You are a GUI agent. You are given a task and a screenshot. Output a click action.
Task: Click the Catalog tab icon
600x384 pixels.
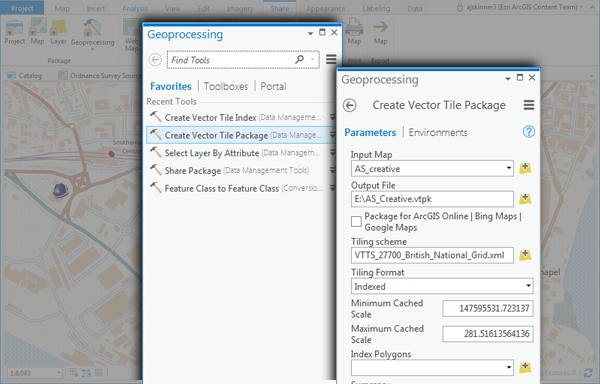11,75
